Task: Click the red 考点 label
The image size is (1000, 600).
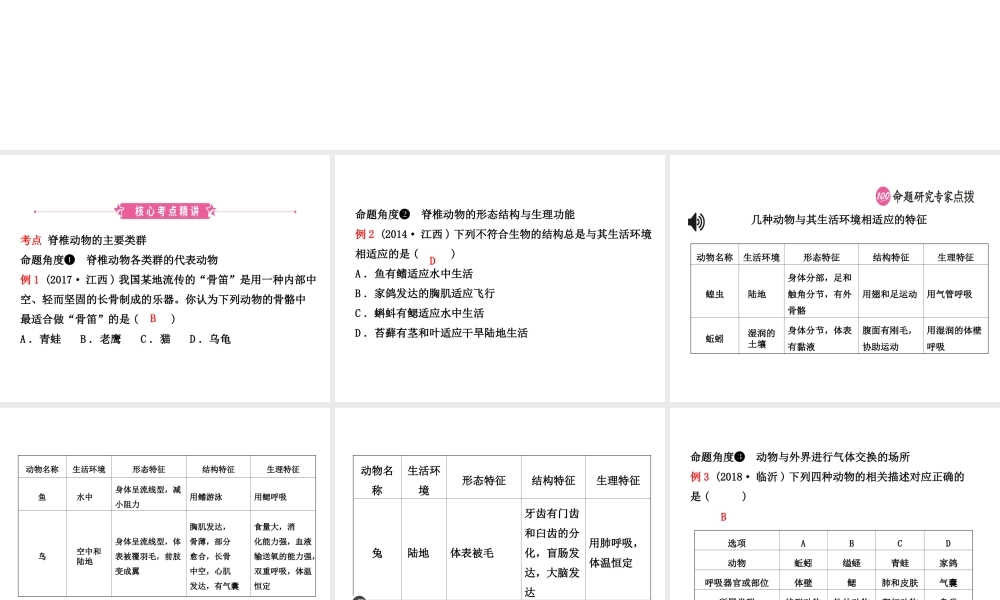Action: pyautogui.click(x=31, y=240)
